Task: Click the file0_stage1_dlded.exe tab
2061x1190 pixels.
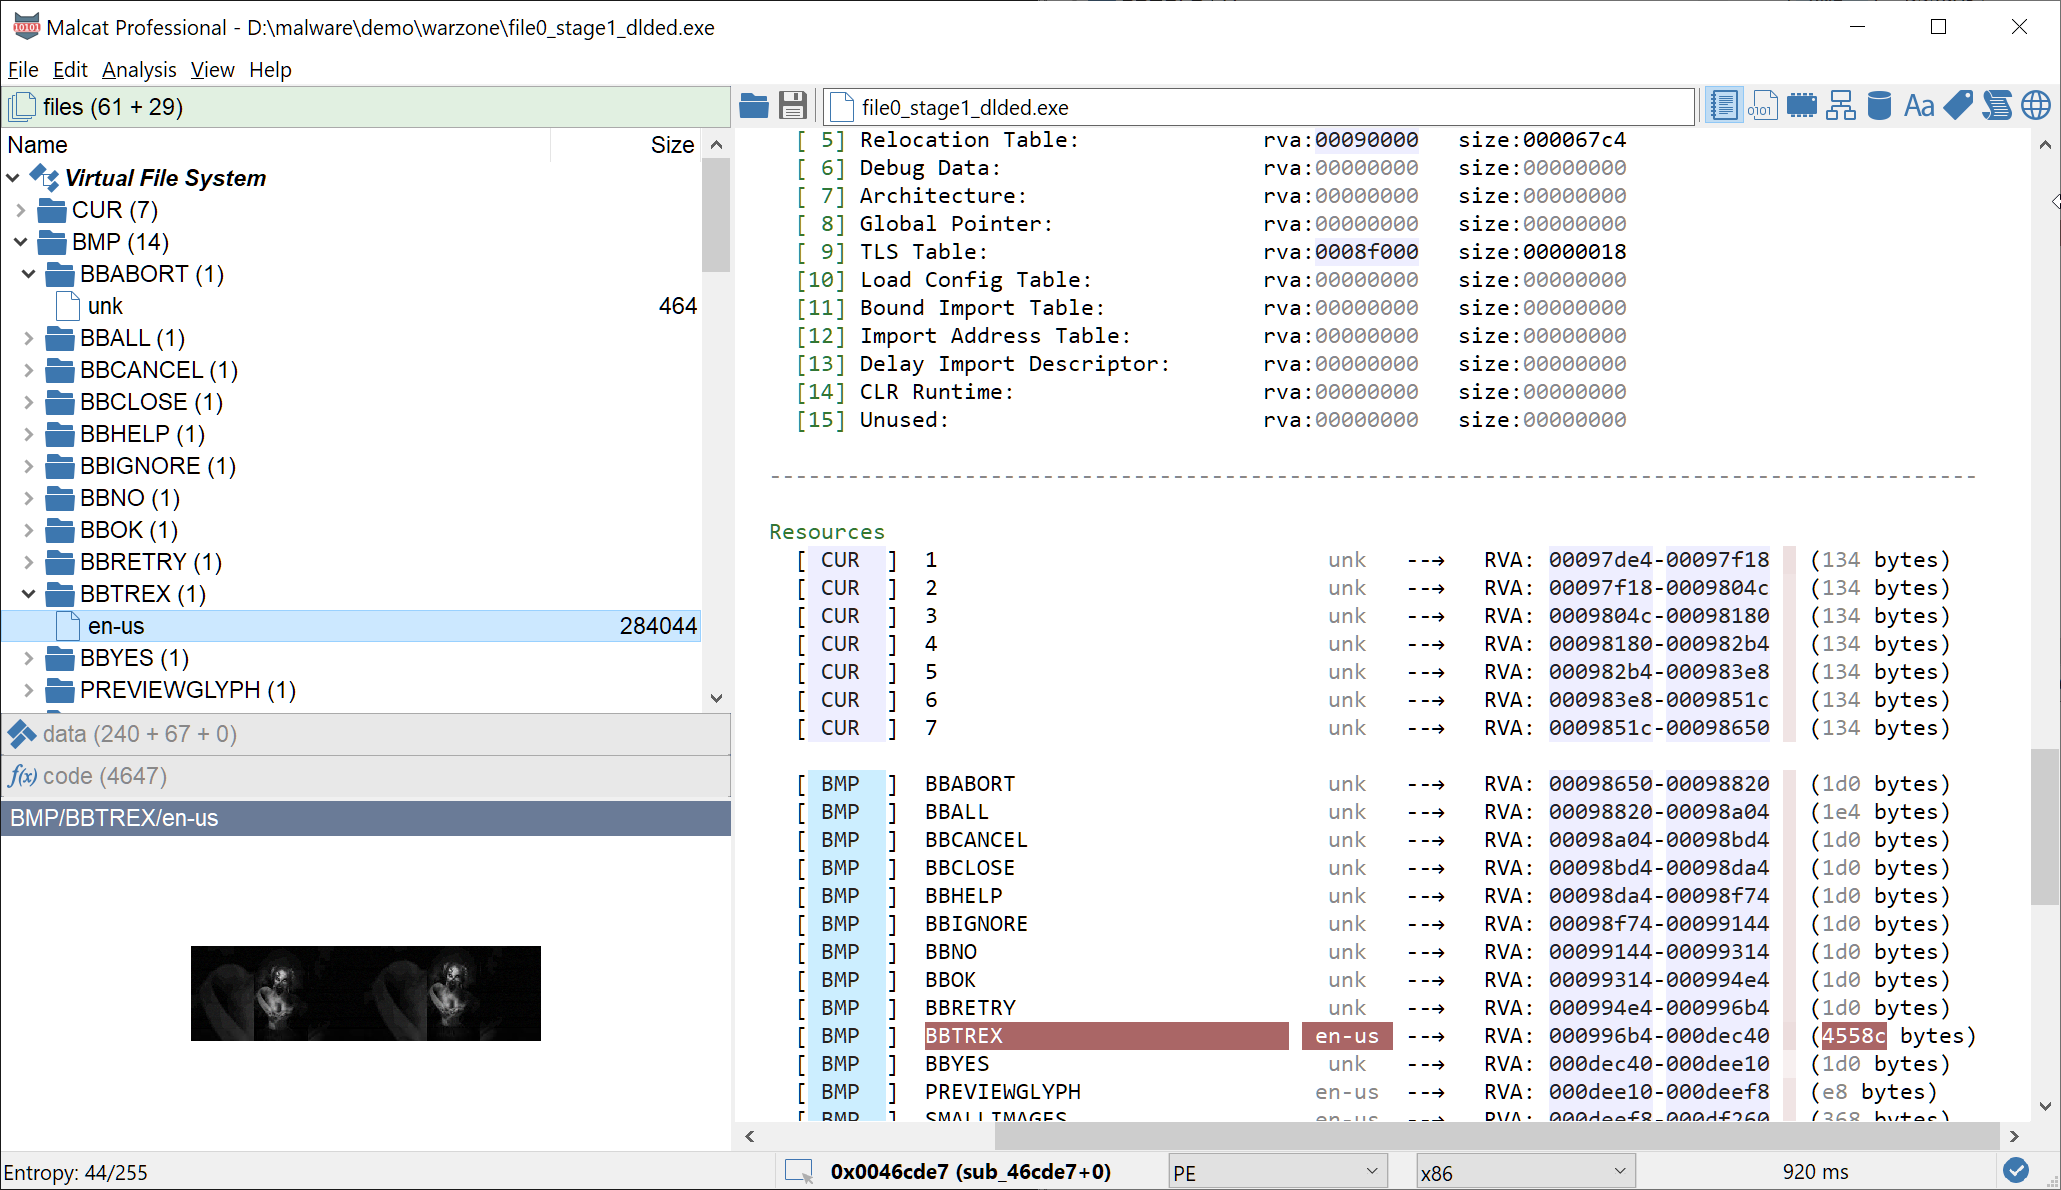Action: point(962,106)
